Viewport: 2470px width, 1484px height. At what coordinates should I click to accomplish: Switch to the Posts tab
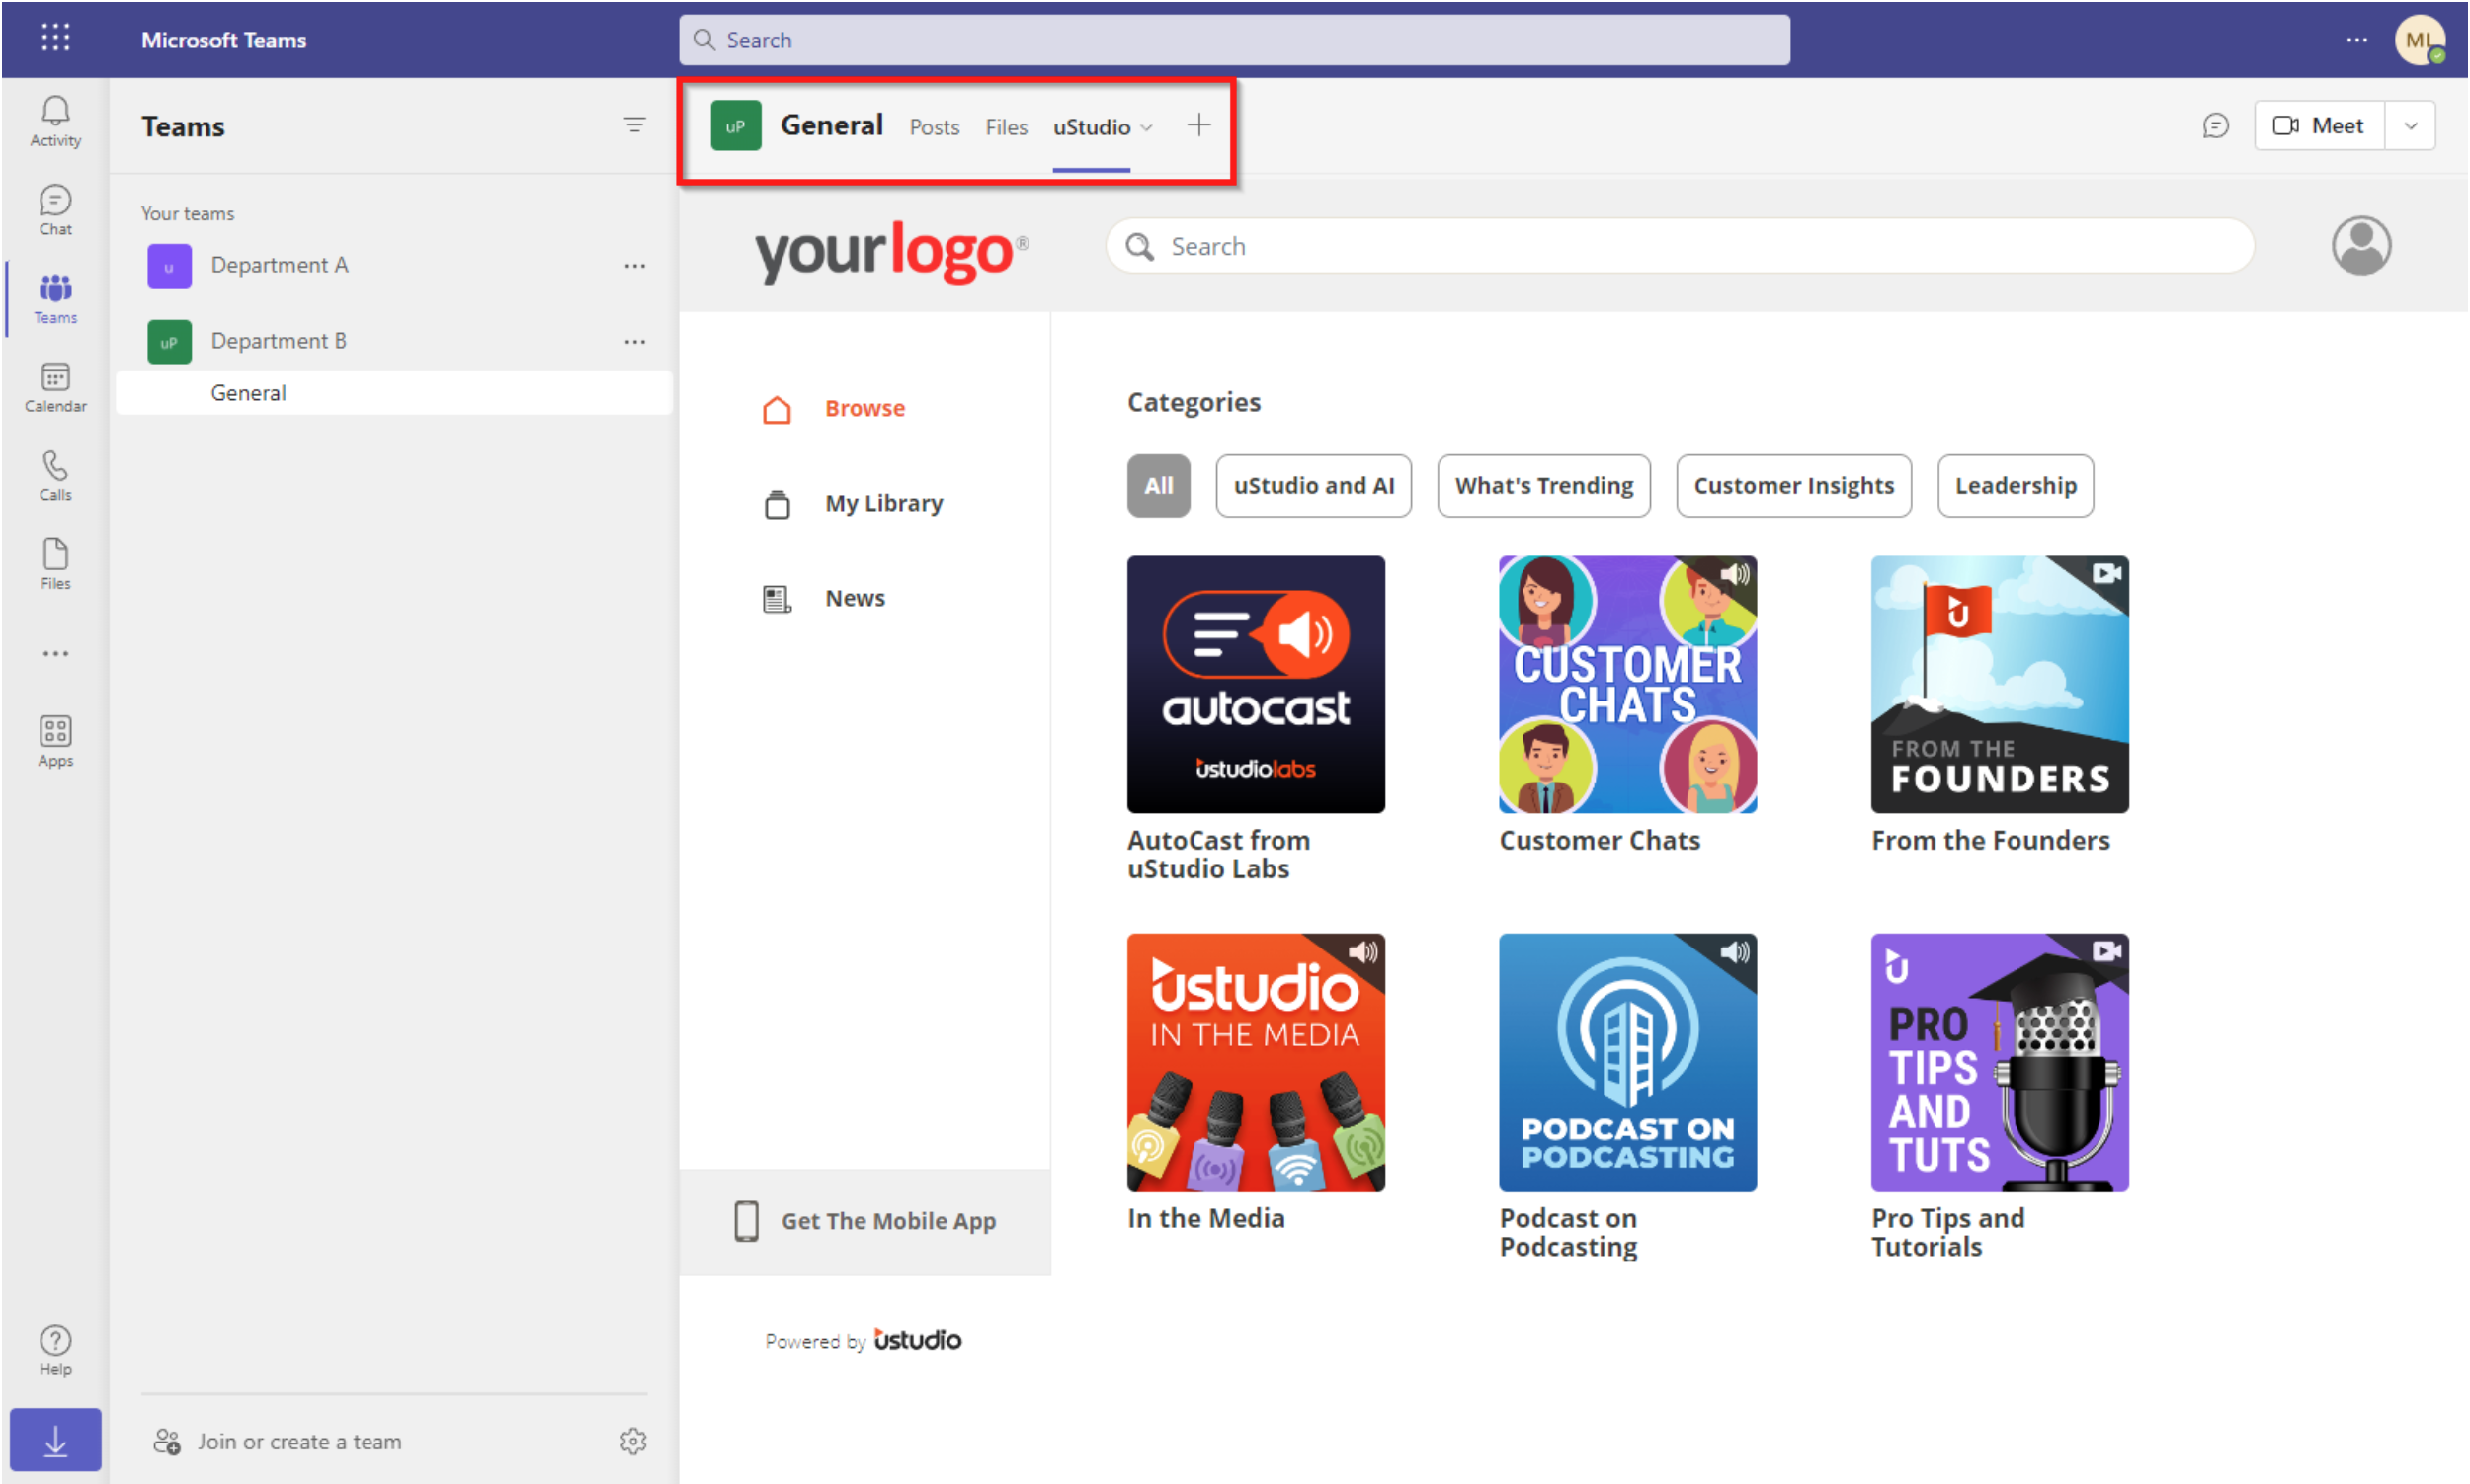tap(934, 127)
